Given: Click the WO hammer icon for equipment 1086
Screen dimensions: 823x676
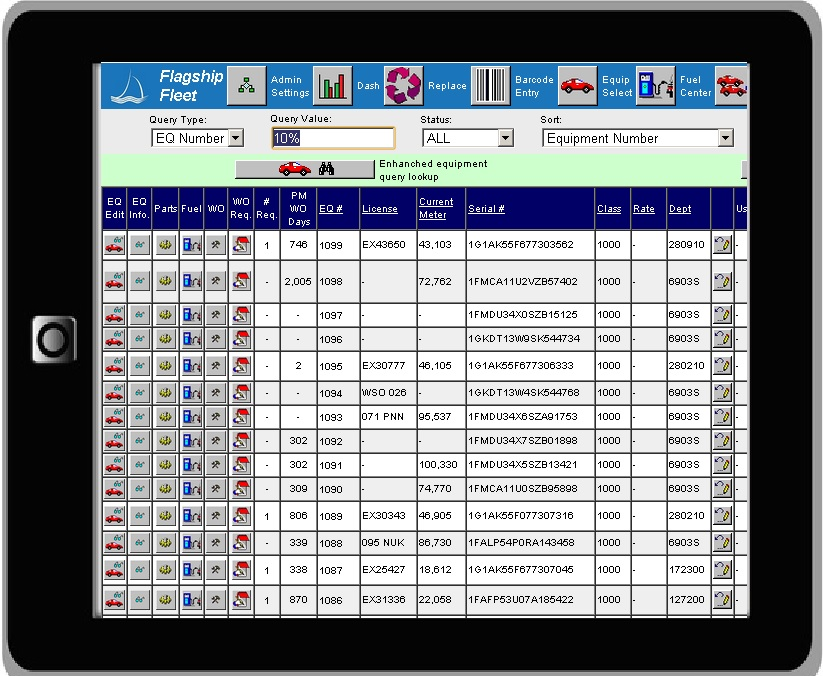Looking at the screenshot, I should [x=215, y=600].
